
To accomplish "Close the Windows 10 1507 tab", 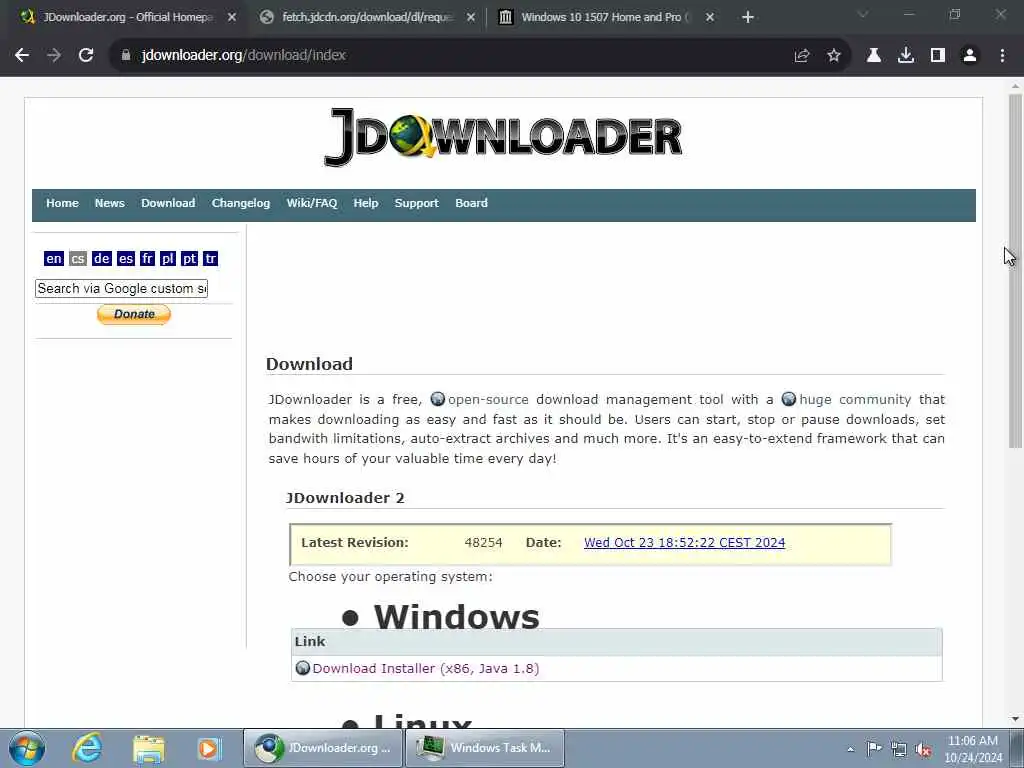I will 710,18.
